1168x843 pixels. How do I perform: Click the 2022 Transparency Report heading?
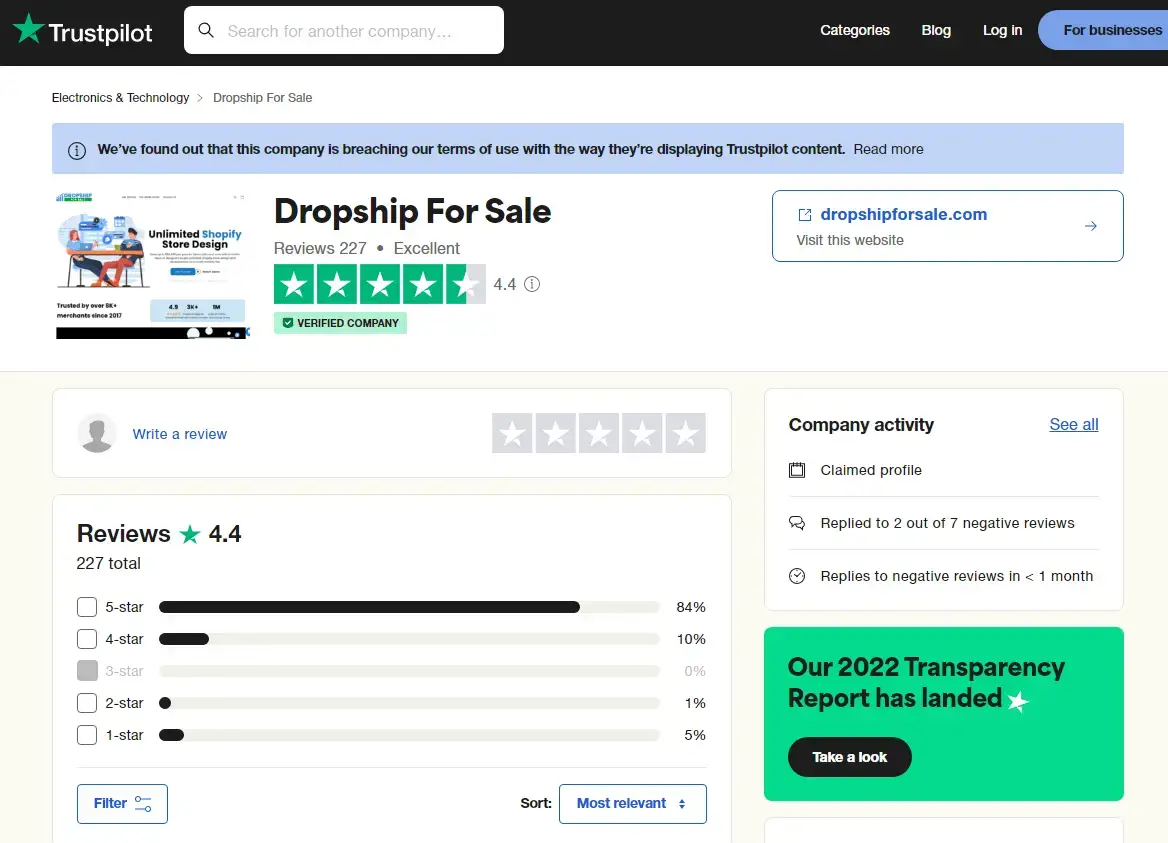tap(926, 683)
